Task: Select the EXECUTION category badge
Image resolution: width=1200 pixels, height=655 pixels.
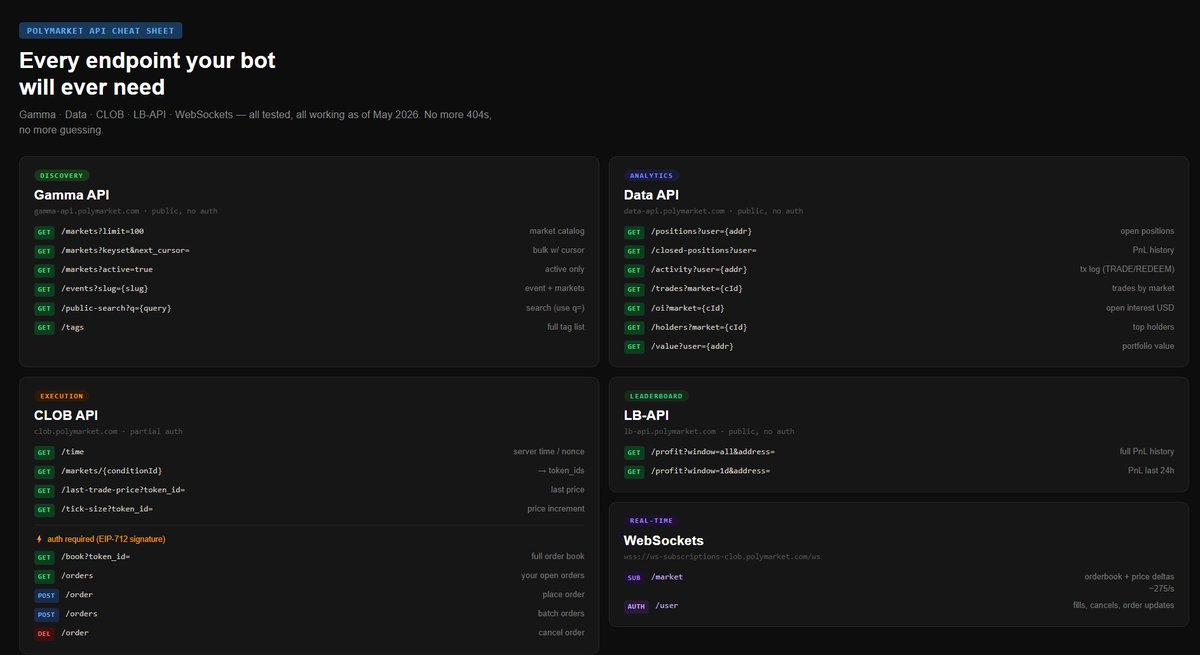Action: click(62, 396)
